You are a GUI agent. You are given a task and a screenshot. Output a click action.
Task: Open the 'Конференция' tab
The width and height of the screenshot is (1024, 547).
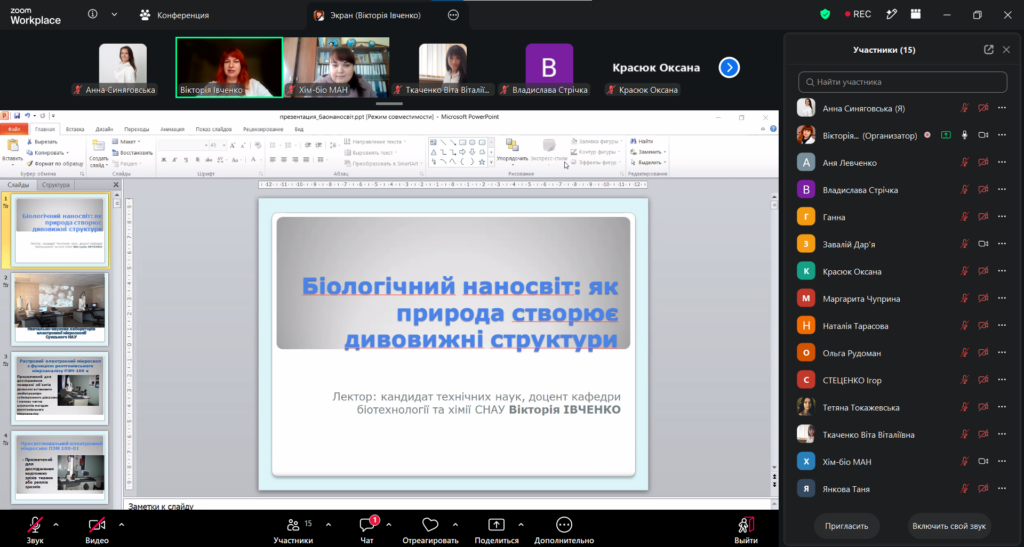point(174,15)
